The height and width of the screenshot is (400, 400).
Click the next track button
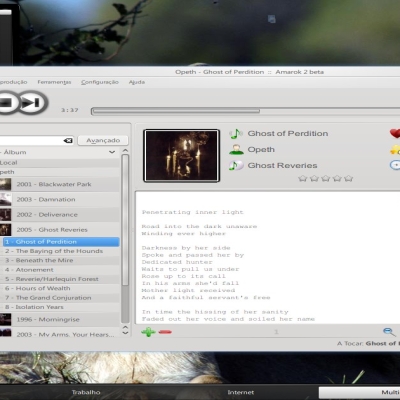32,103
